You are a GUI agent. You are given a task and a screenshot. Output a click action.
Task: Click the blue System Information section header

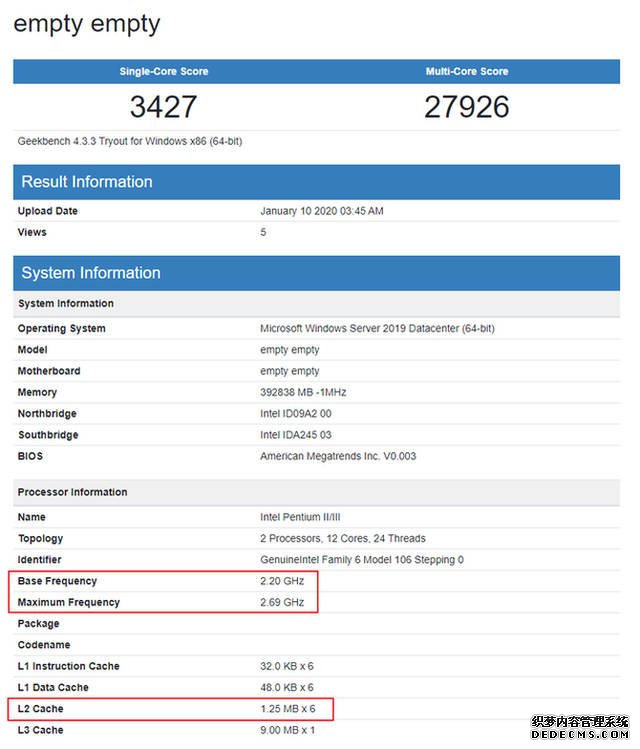[x=316, y=273]
